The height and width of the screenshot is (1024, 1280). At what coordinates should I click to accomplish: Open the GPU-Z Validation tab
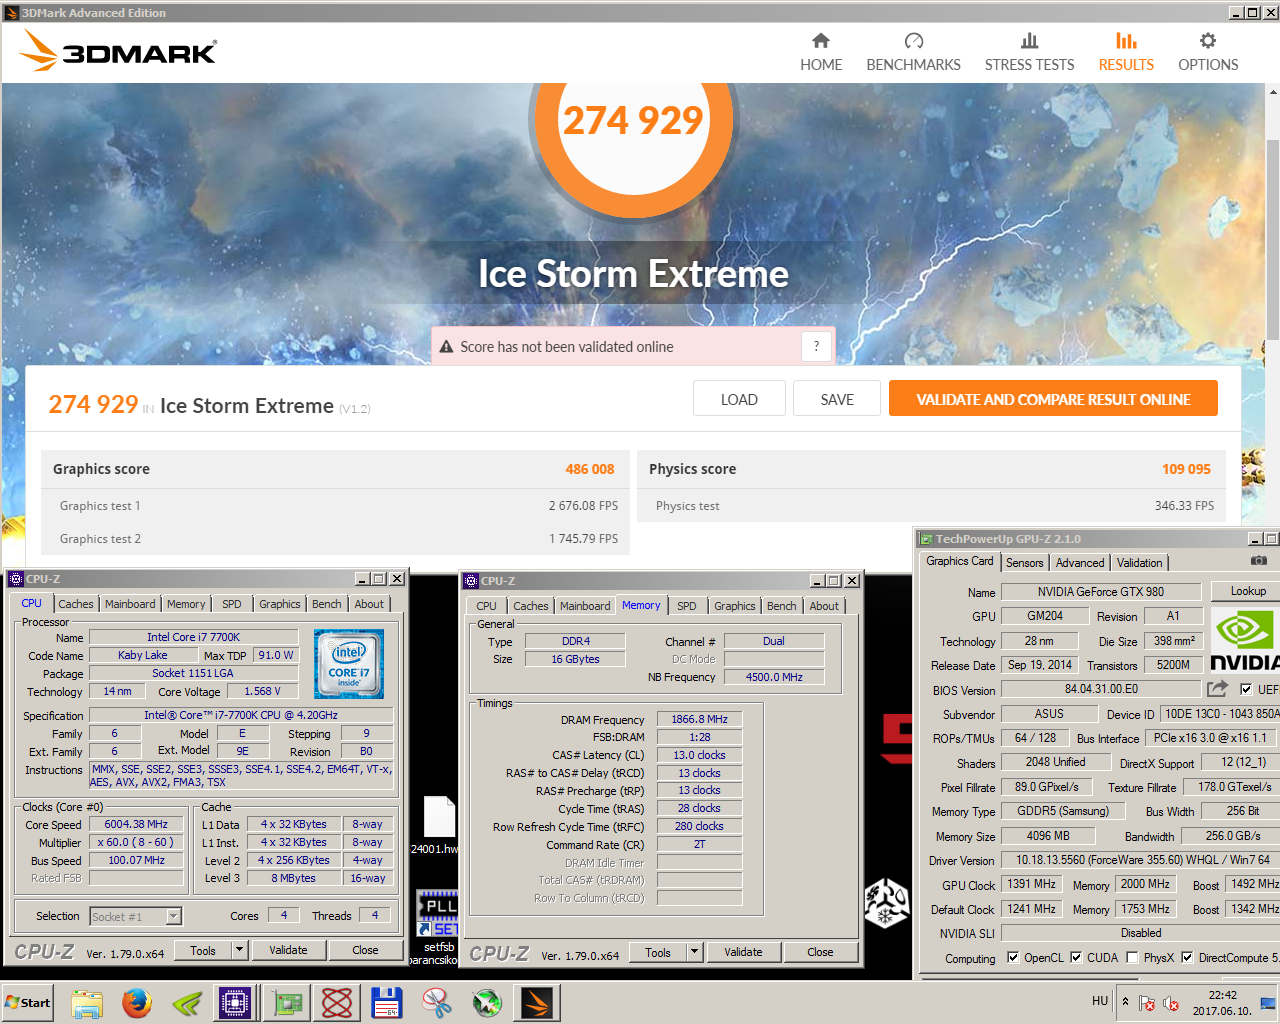(x=1139, y=563)
